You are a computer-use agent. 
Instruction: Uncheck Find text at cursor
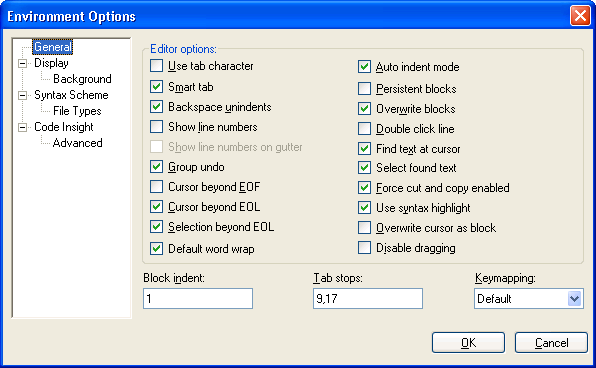tap(364, 149)
